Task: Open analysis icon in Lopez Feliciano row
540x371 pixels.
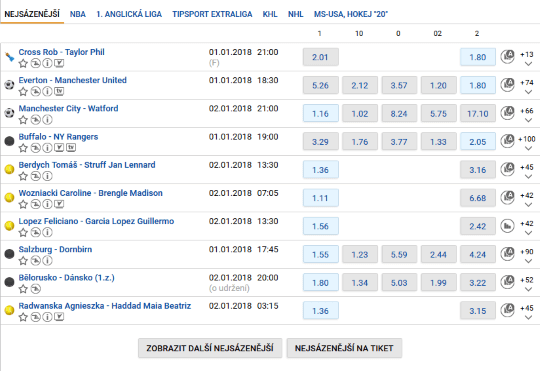Action: [x=507, y=226]
